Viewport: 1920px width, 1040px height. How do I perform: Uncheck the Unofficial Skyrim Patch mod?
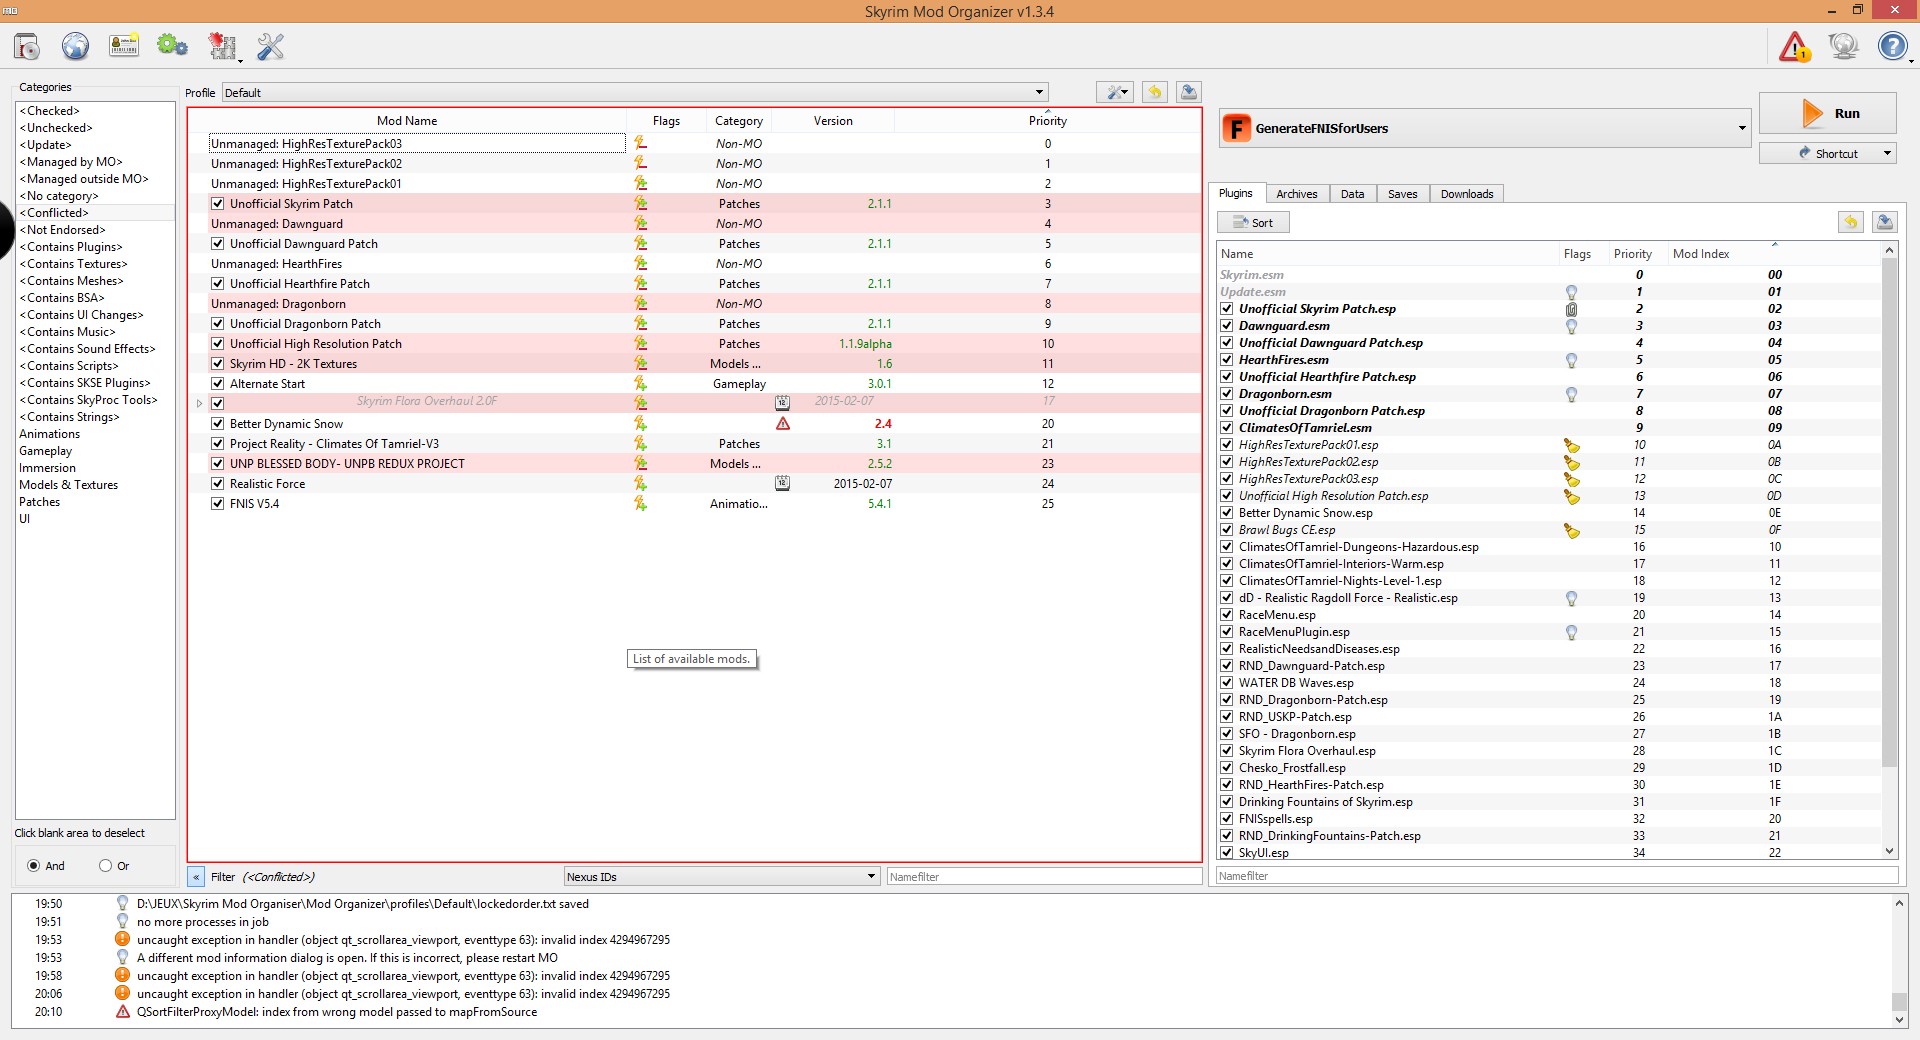(x=217, y=204)
